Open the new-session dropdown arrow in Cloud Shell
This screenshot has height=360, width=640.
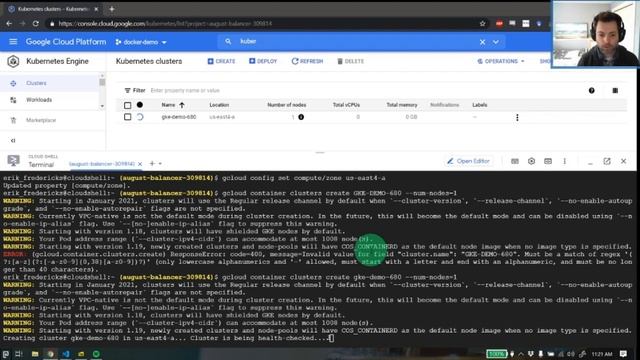pos(160,164)
